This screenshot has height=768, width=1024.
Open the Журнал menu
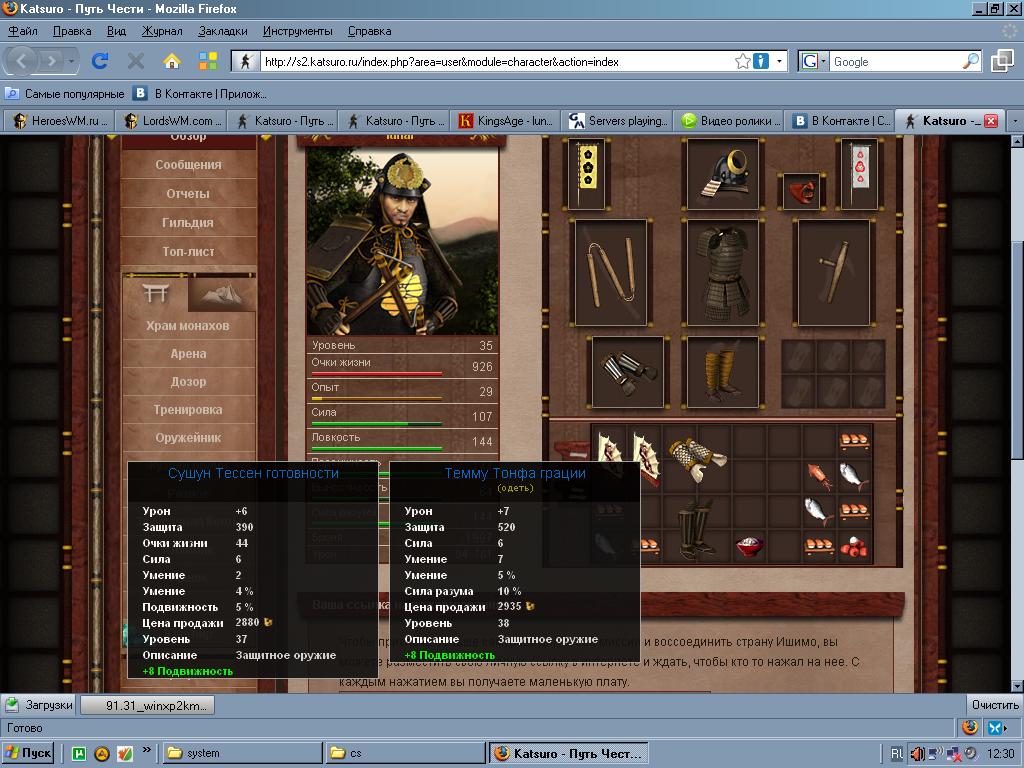[162, 31]
